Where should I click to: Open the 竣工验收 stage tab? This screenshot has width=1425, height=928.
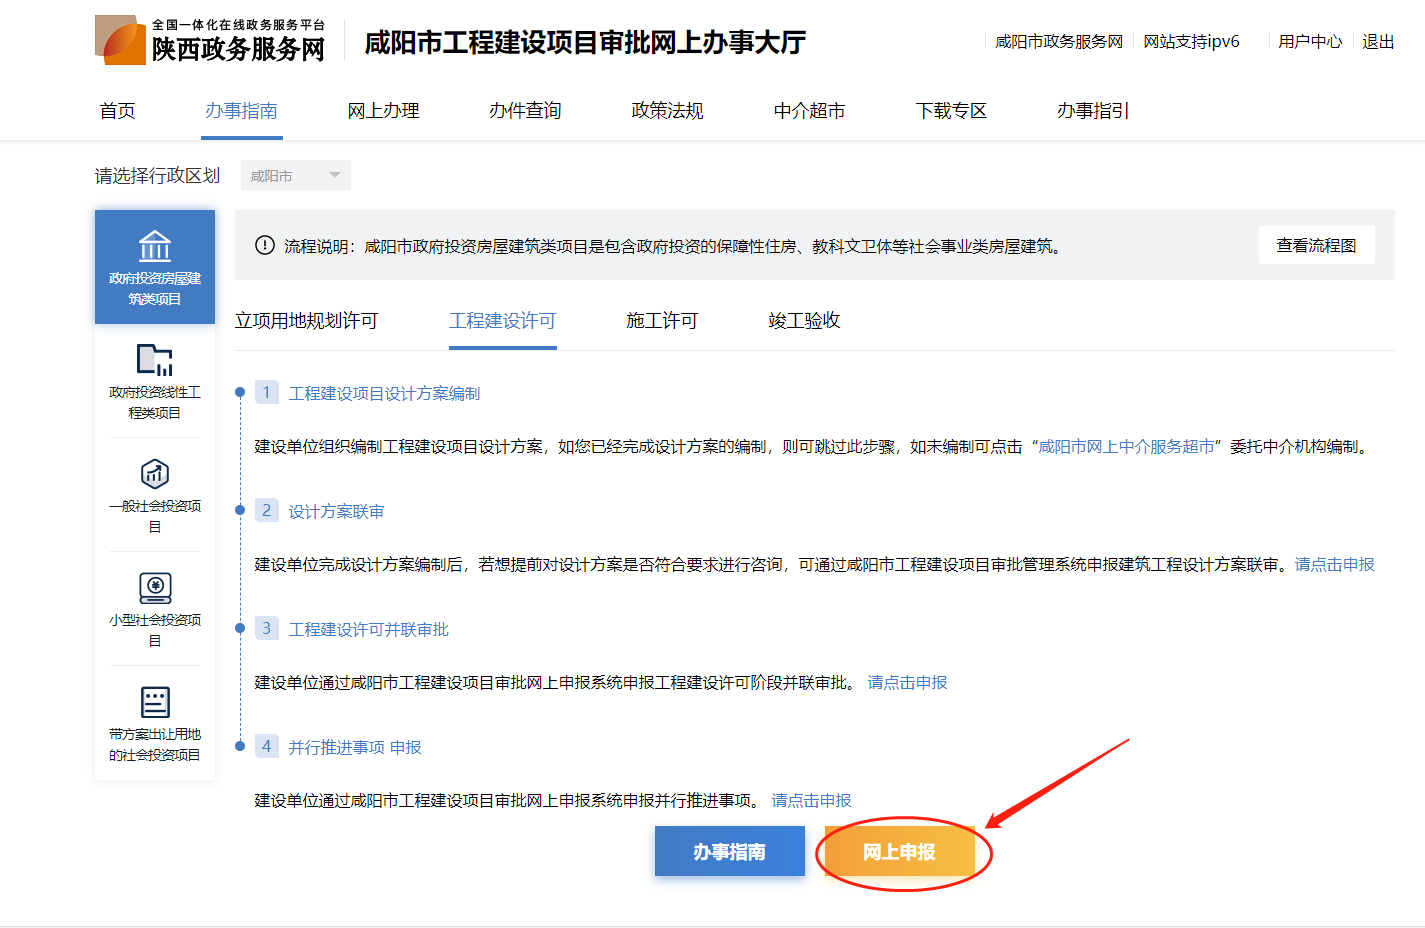pos(804,321)
